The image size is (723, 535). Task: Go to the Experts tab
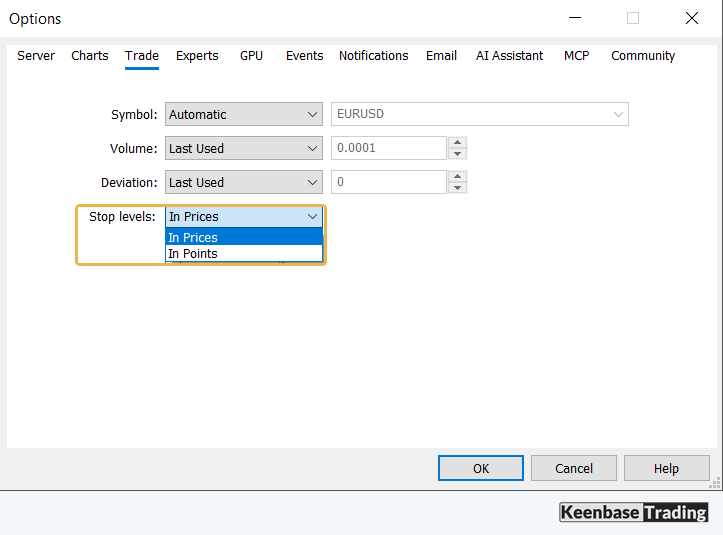point(197,56)
